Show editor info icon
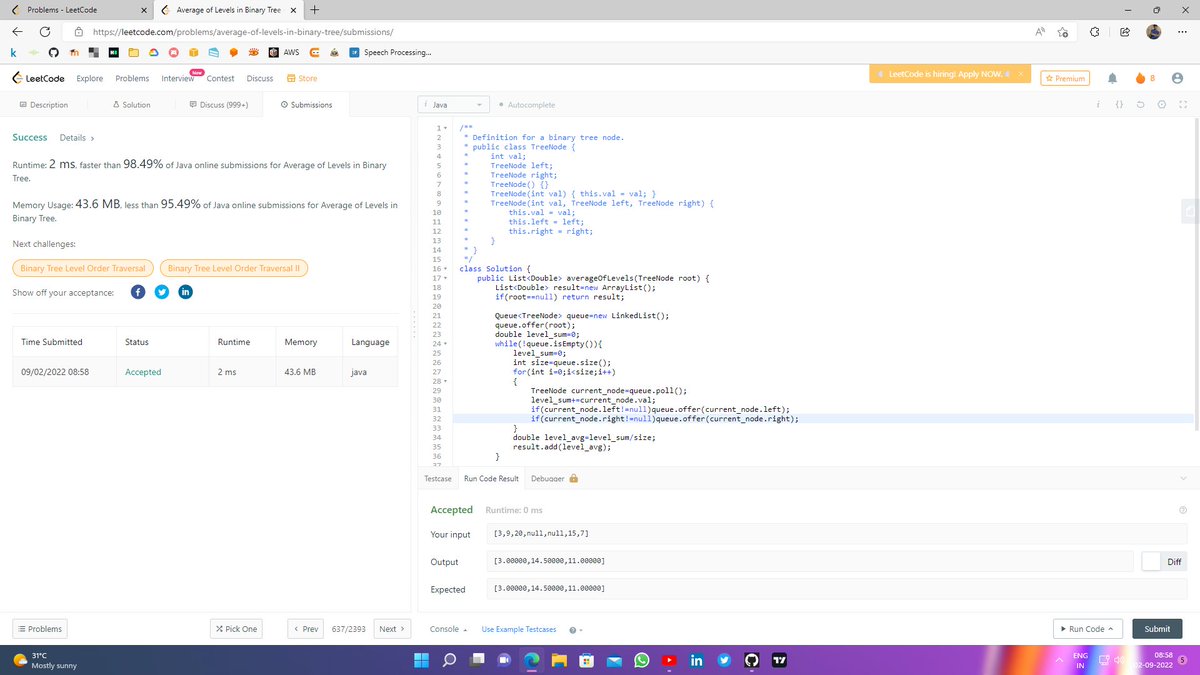This screenshot has width=1200, height=675. (1099, 104)
